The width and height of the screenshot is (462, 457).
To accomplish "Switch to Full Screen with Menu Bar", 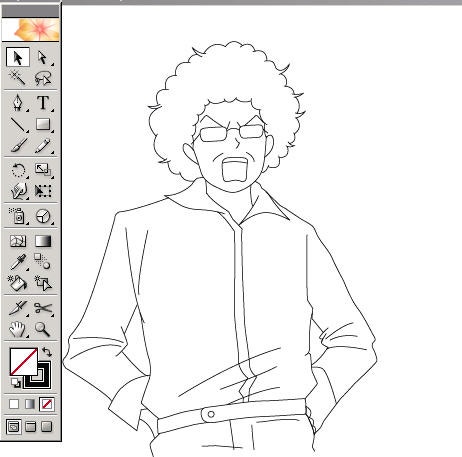I will [x=30, y=427].
